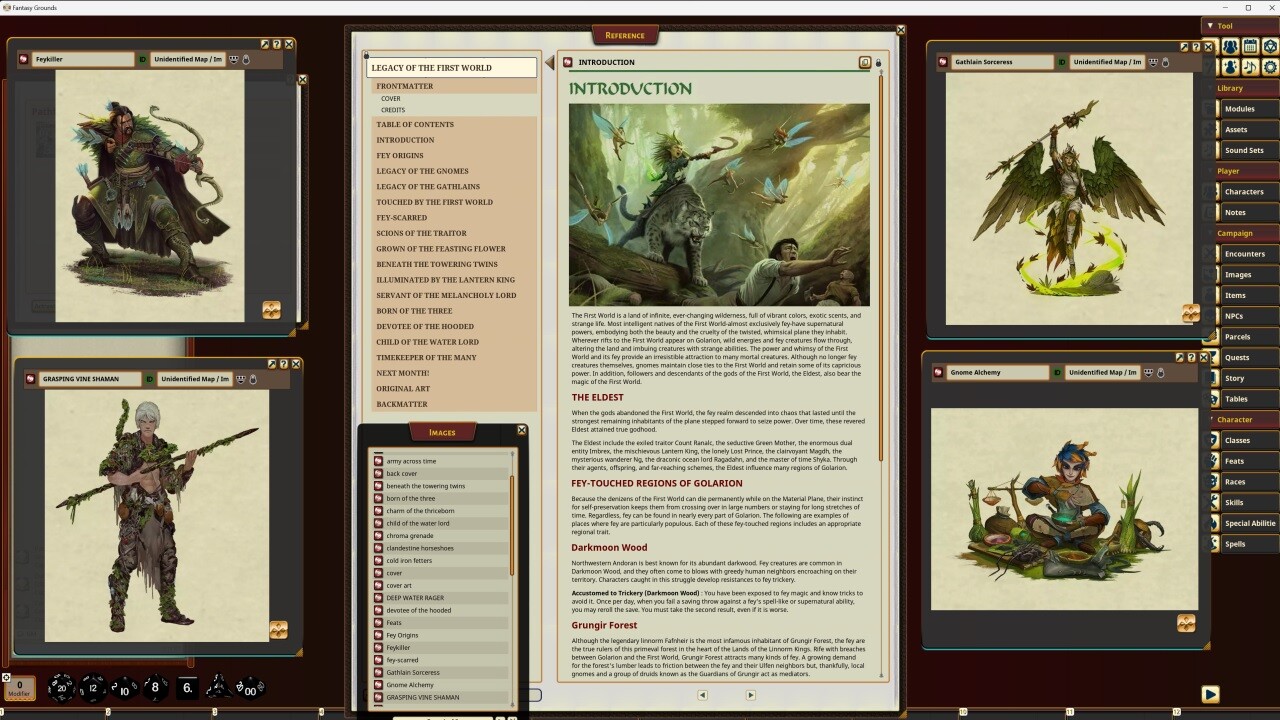The image size is (1280, 720).
Task: Toggle the token icon on Grasping Vine Shaman window
Action: [252, 379]
